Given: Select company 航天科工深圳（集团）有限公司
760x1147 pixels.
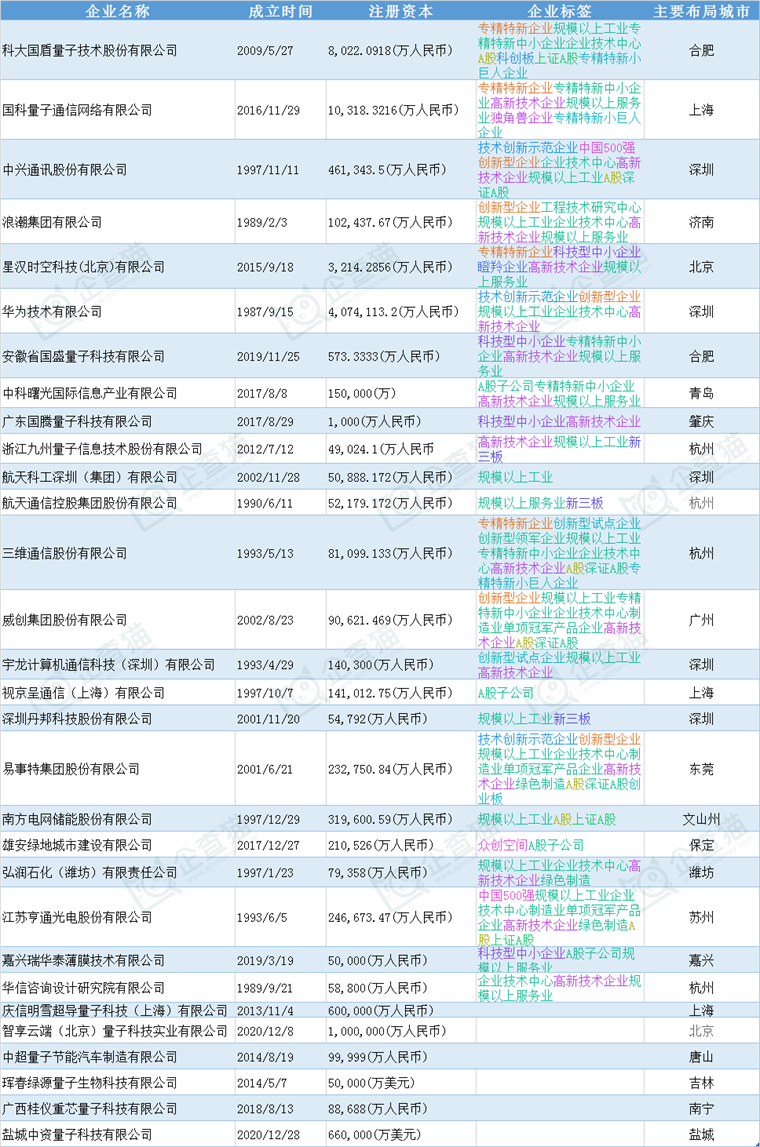Looking at the screenshot, I should (90, 477).
